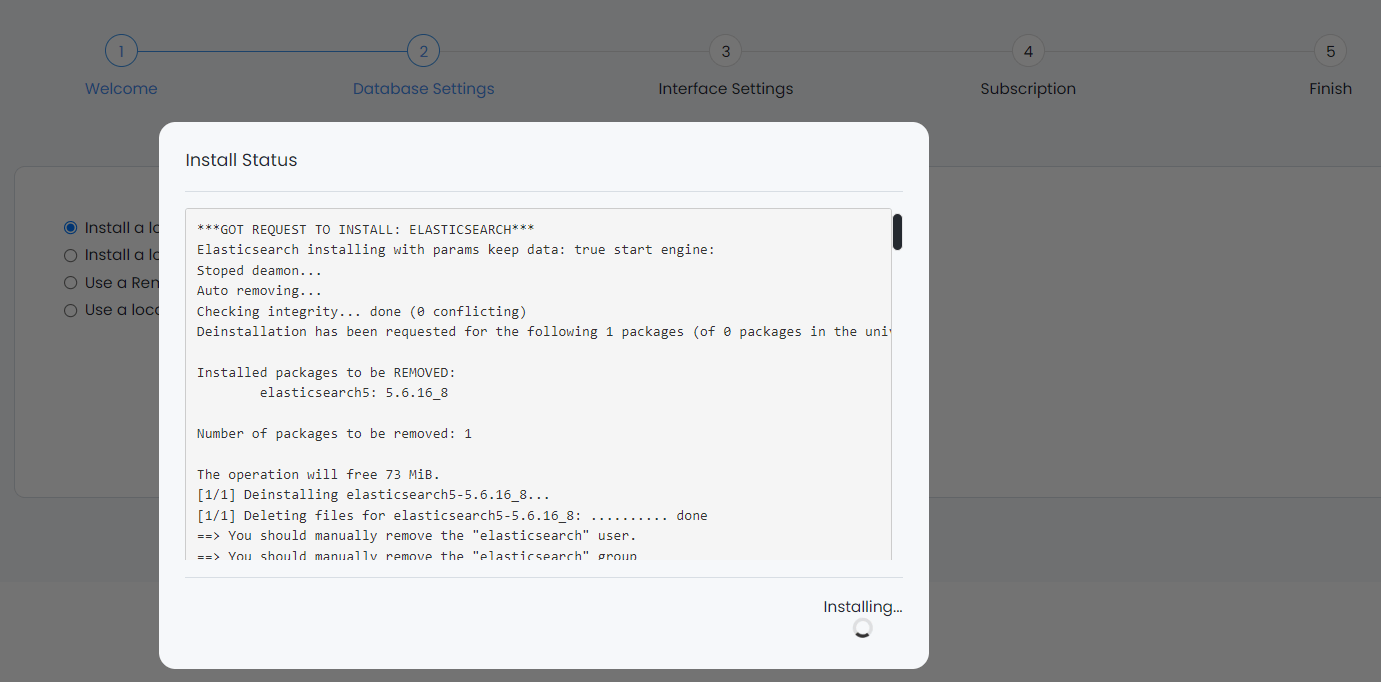Click the log panel scrollbar thumb
The height and width of the screenshot is (682, 1381).
tap(897, 231)
